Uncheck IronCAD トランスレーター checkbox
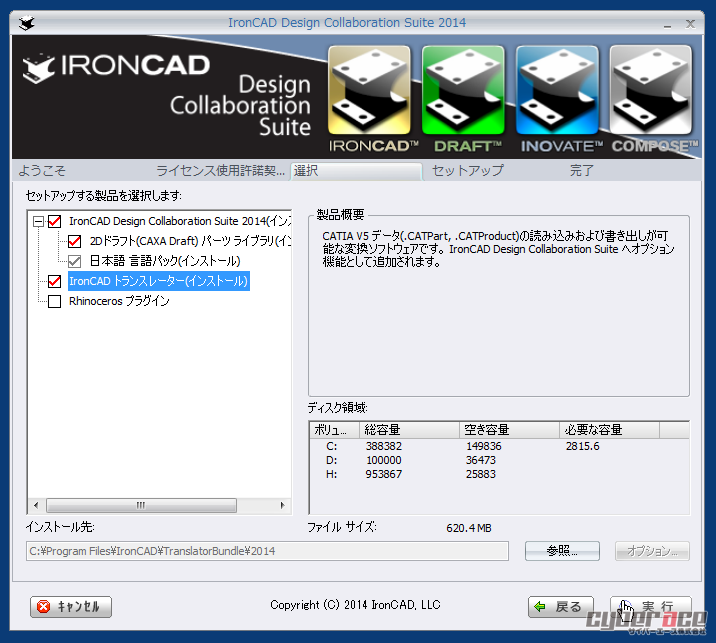The height and width of the screenshot is (643, 716). (x=54, y=281)
